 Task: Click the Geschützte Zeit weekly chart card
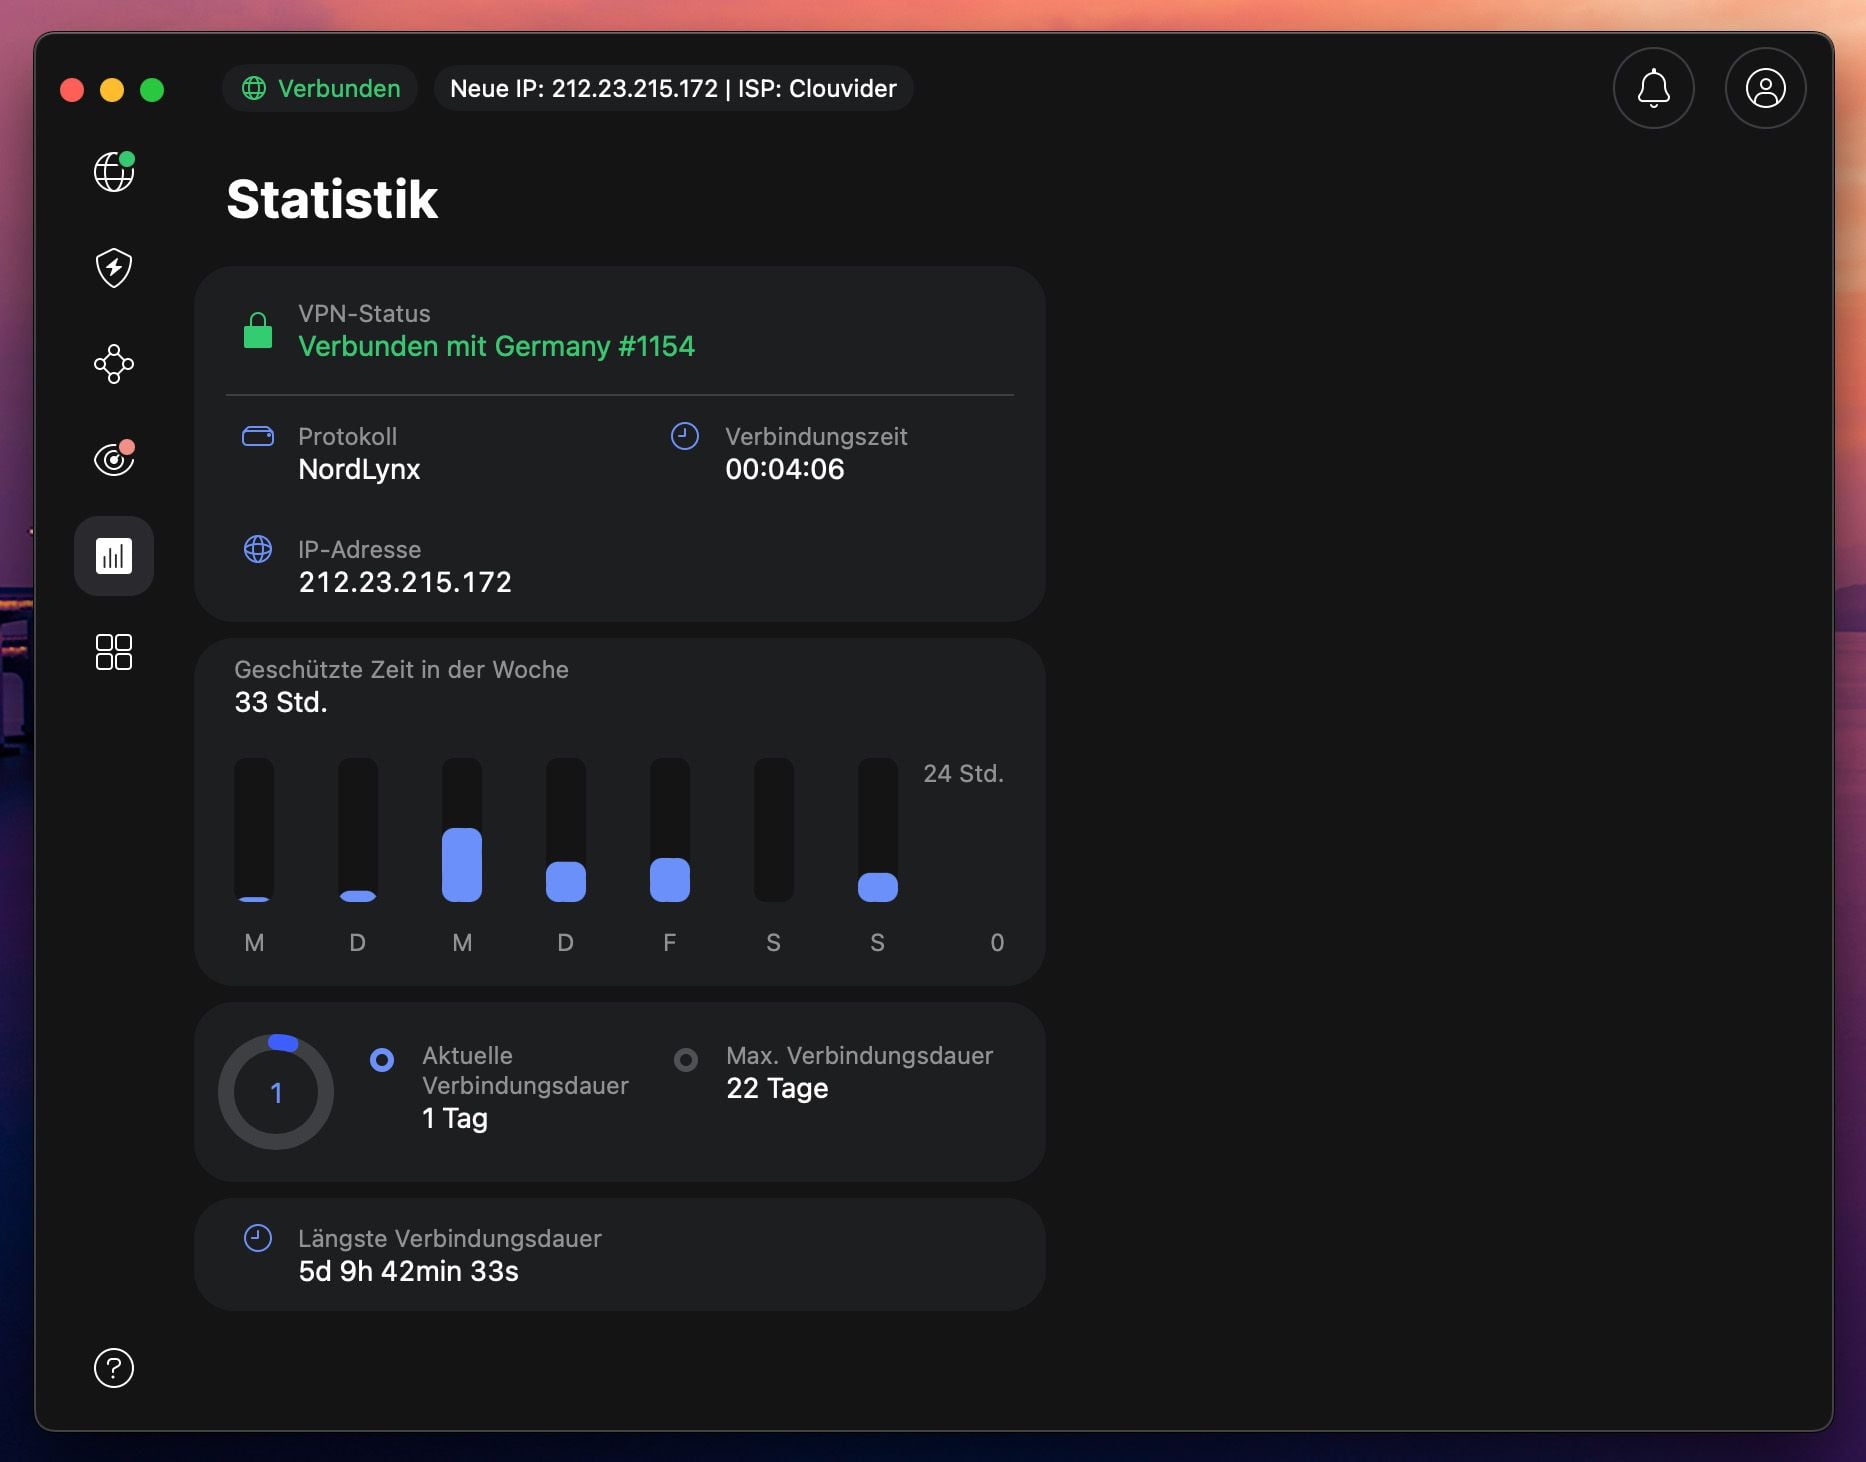[620, 810]
